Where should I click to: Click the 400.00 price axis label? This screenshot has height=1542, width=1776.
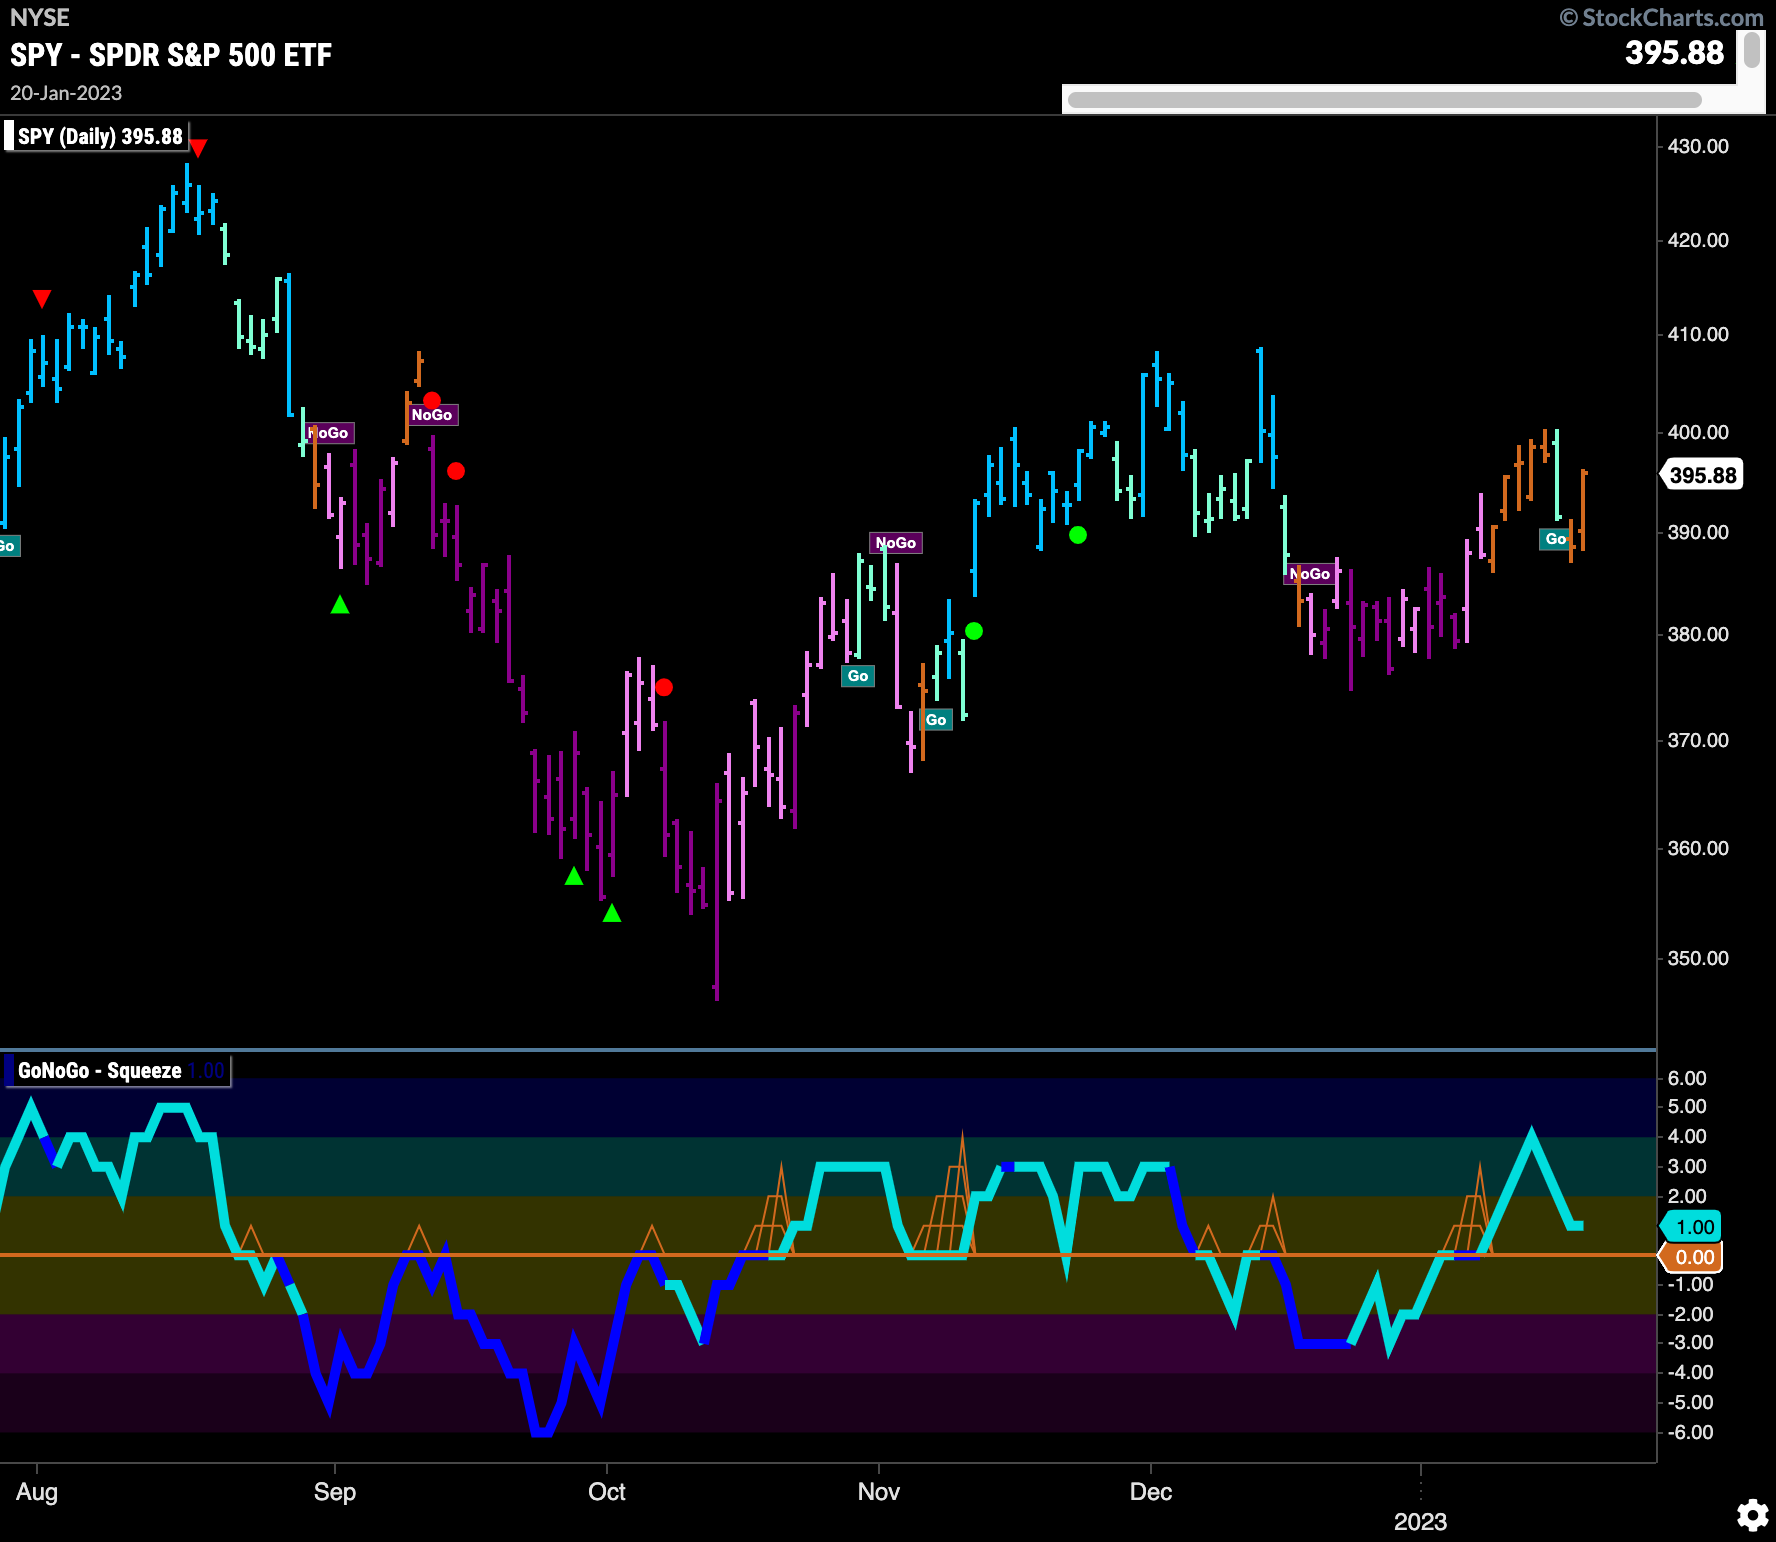coord(1698,432)
